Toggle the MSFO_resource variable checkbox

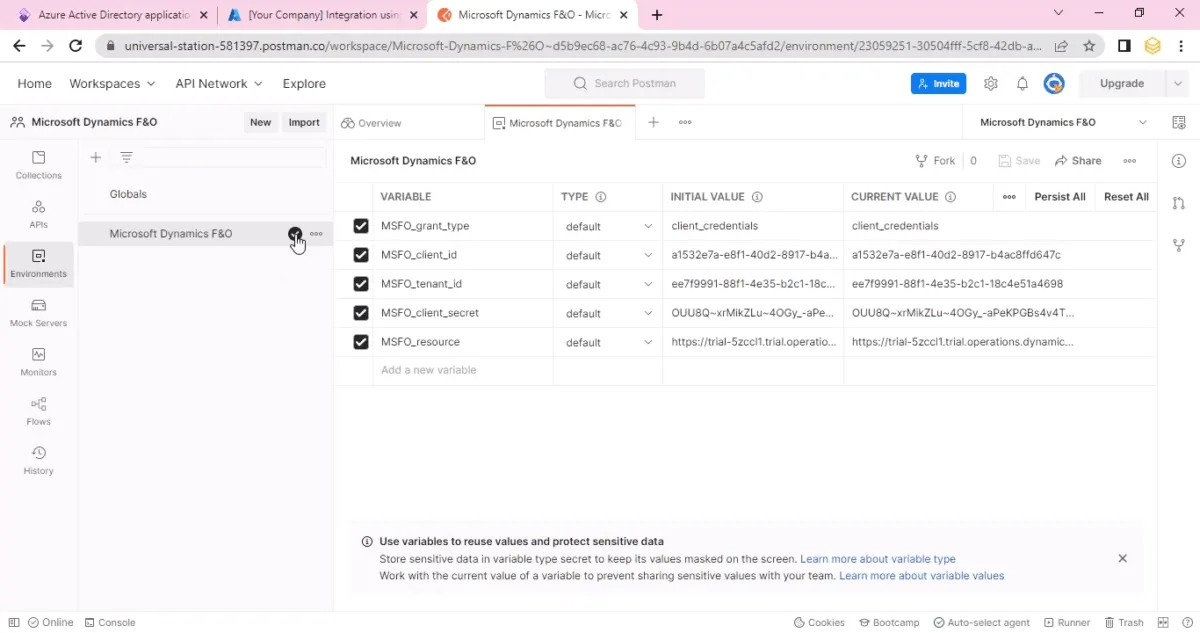click(x=361, y=342)
